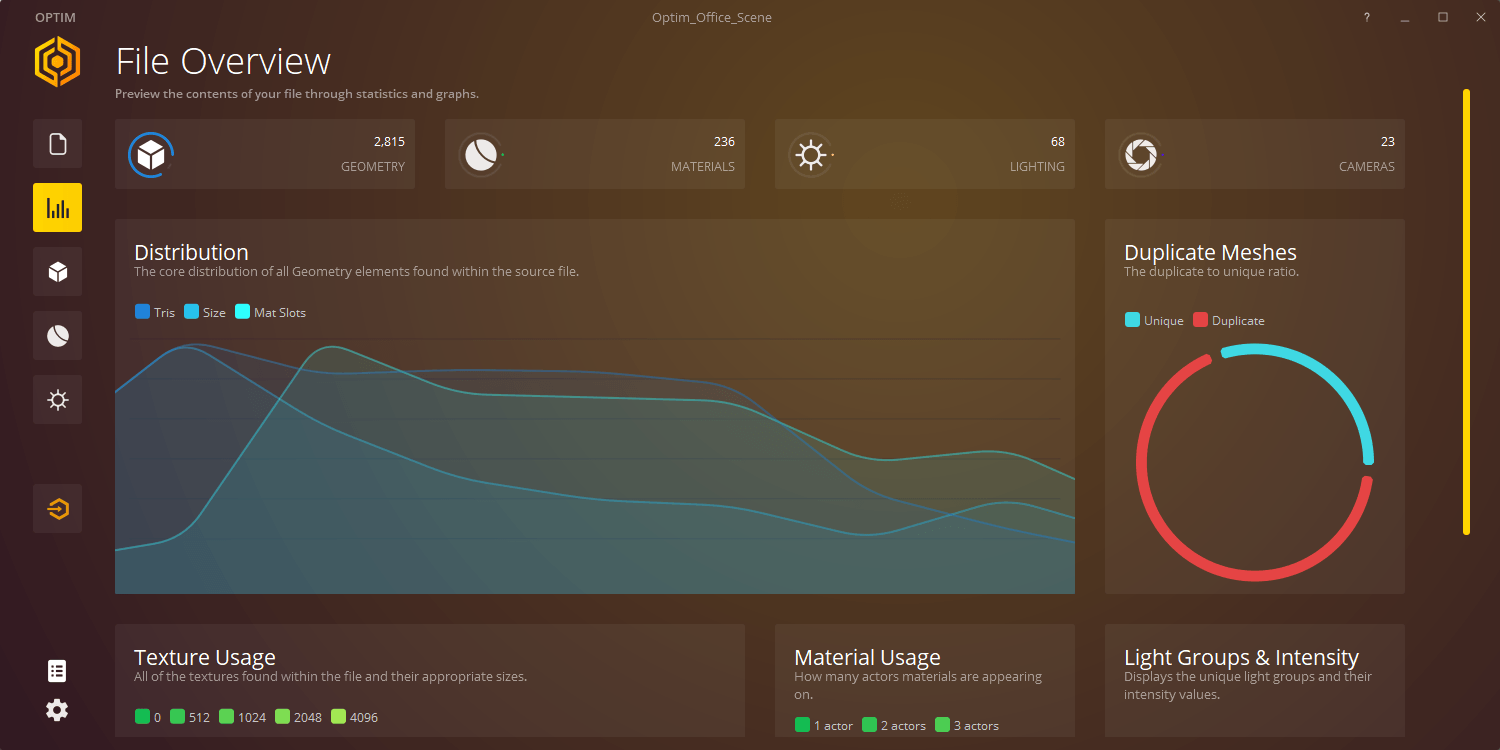Screen dimensions: 1500x750
Task: Click the help question mark in the title bar
Action: point(1366,17)
